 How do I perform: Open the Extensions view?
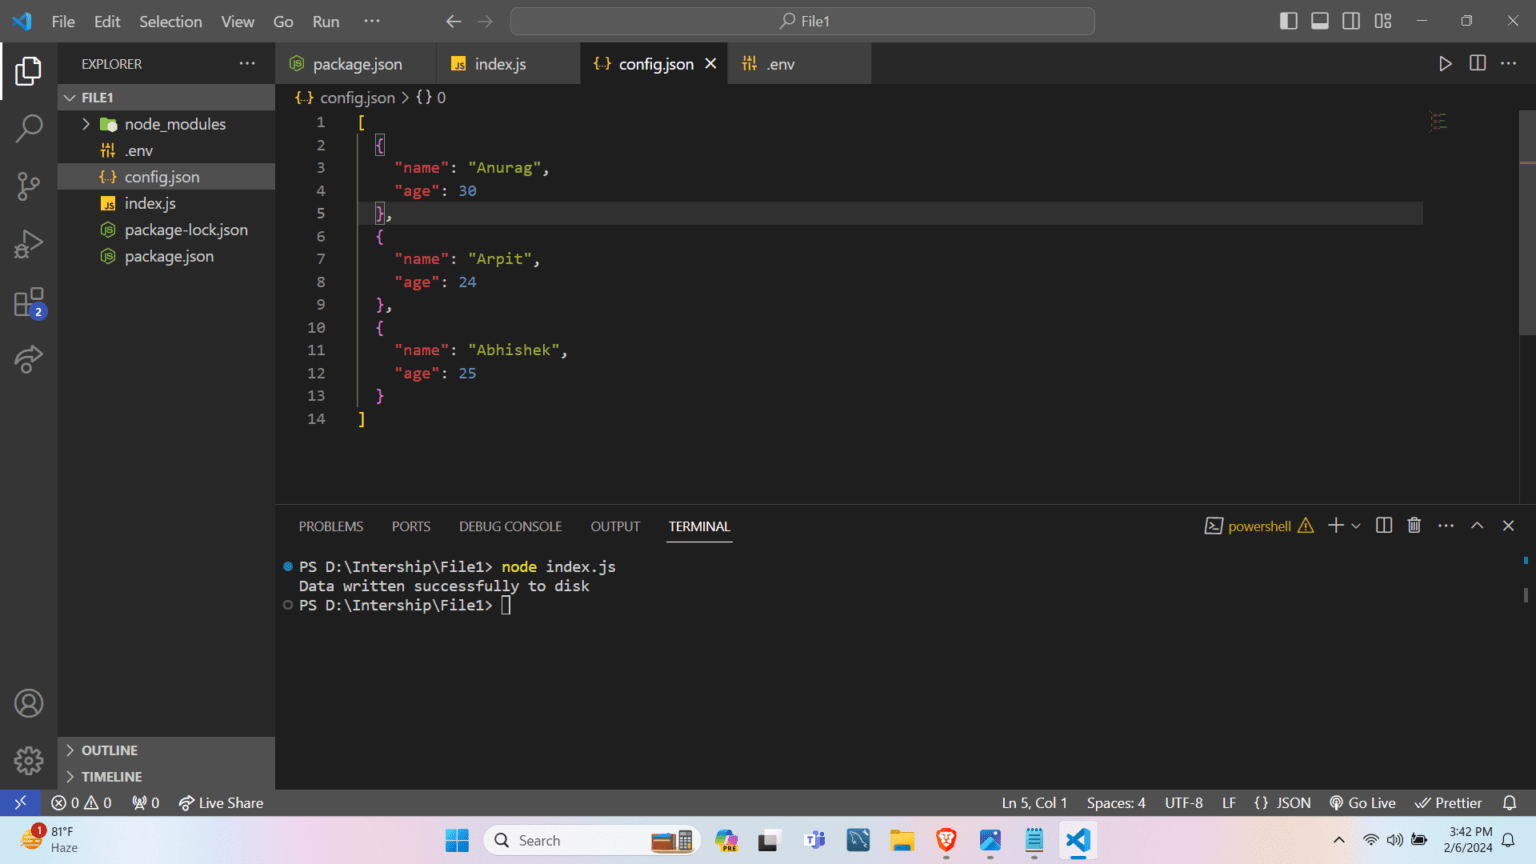(30, 301)
